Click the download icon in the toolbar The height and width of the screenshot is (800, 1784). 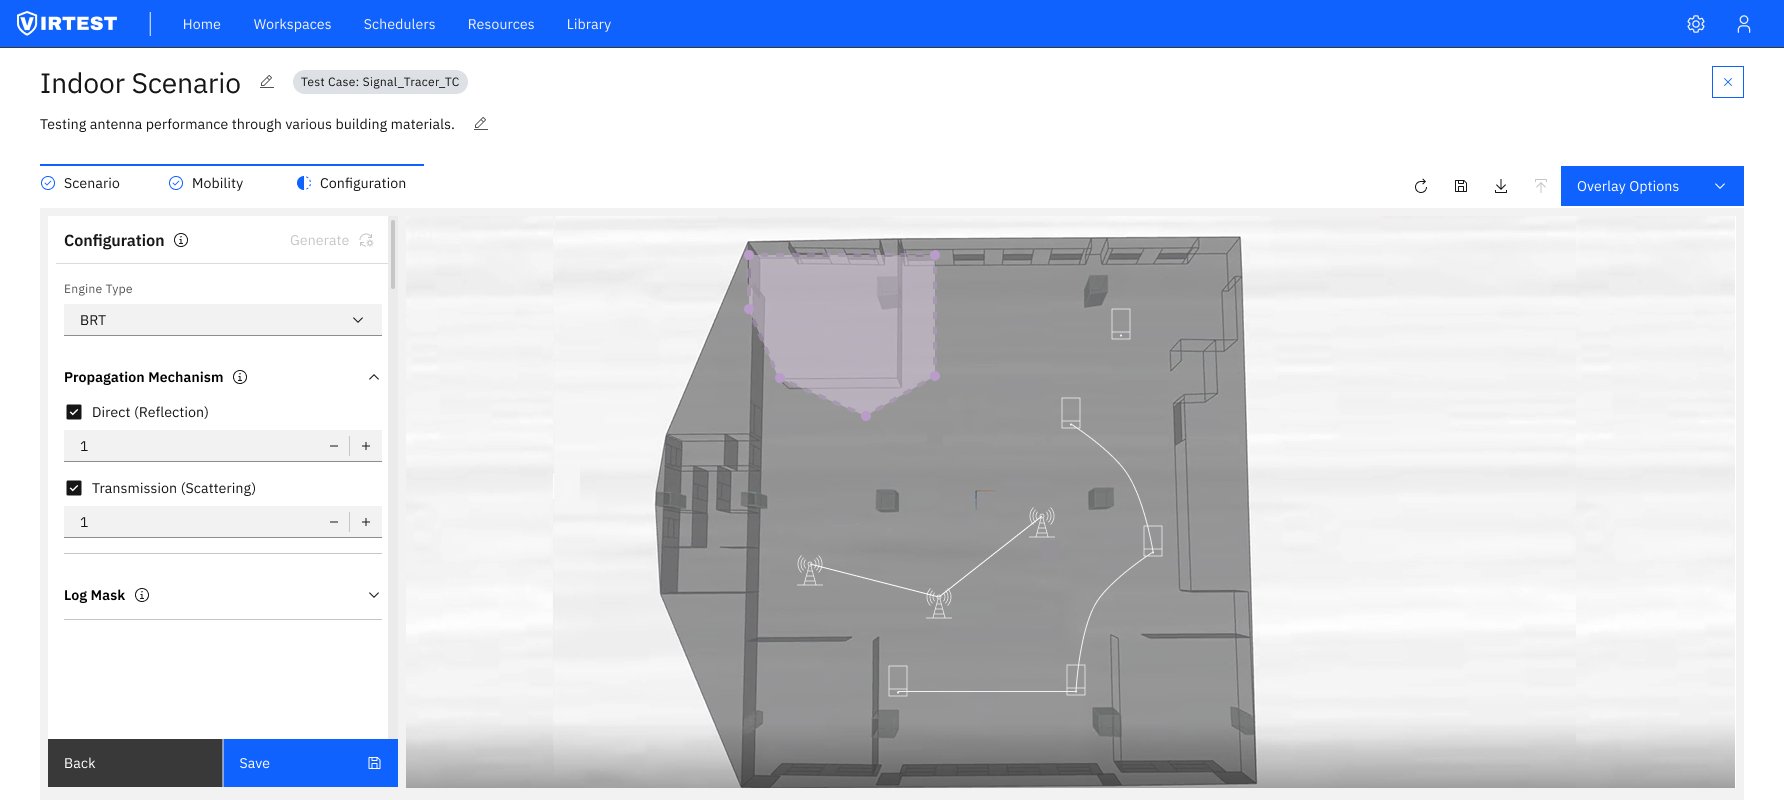pyautogui.click(x=1500, y=186)
